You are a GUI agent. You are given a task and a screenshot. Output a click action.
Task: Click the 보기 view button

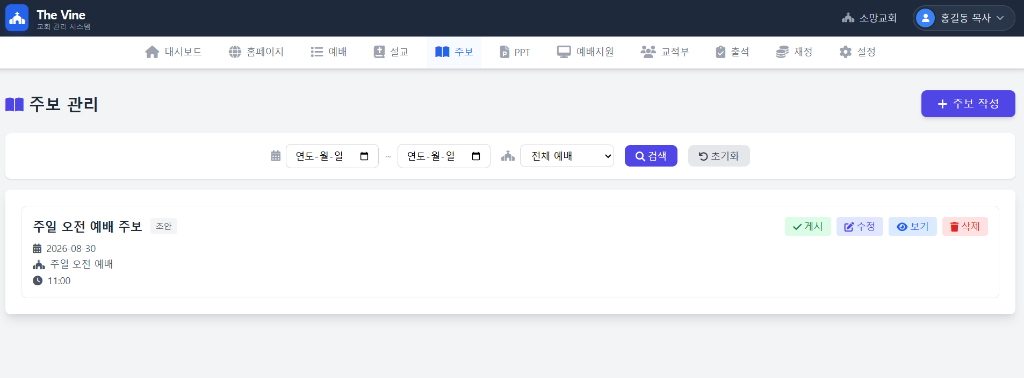(x=912, y=227)
